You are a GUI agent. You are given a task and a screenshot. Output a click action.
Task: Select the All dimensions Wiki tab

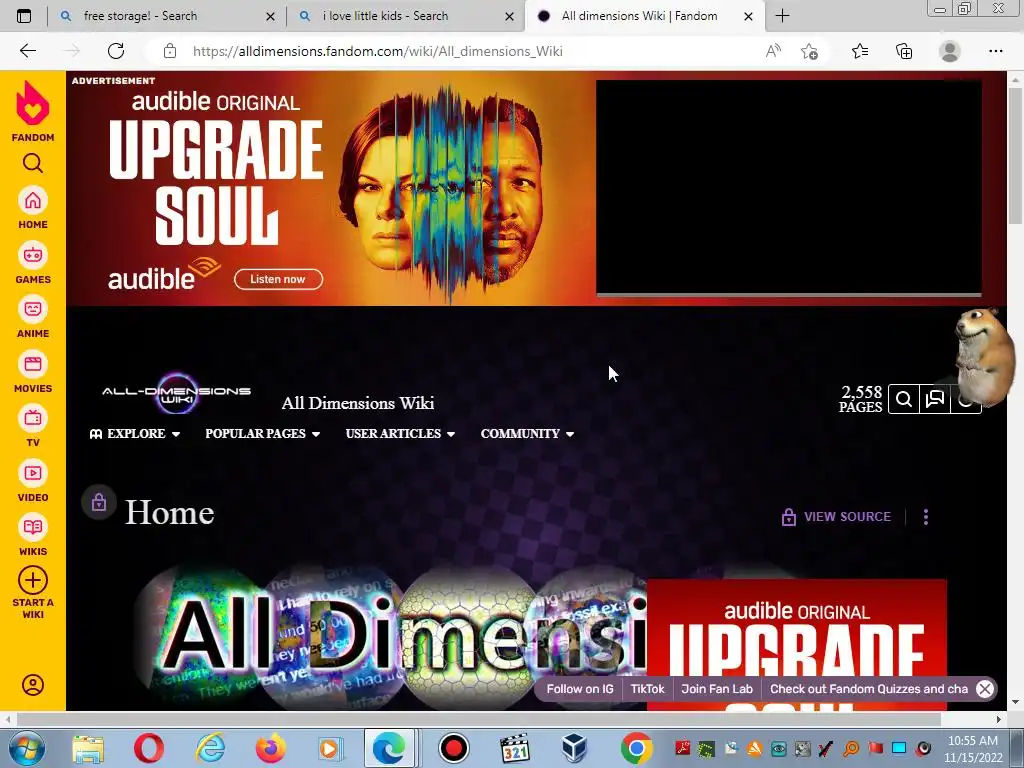pos(639,16)
